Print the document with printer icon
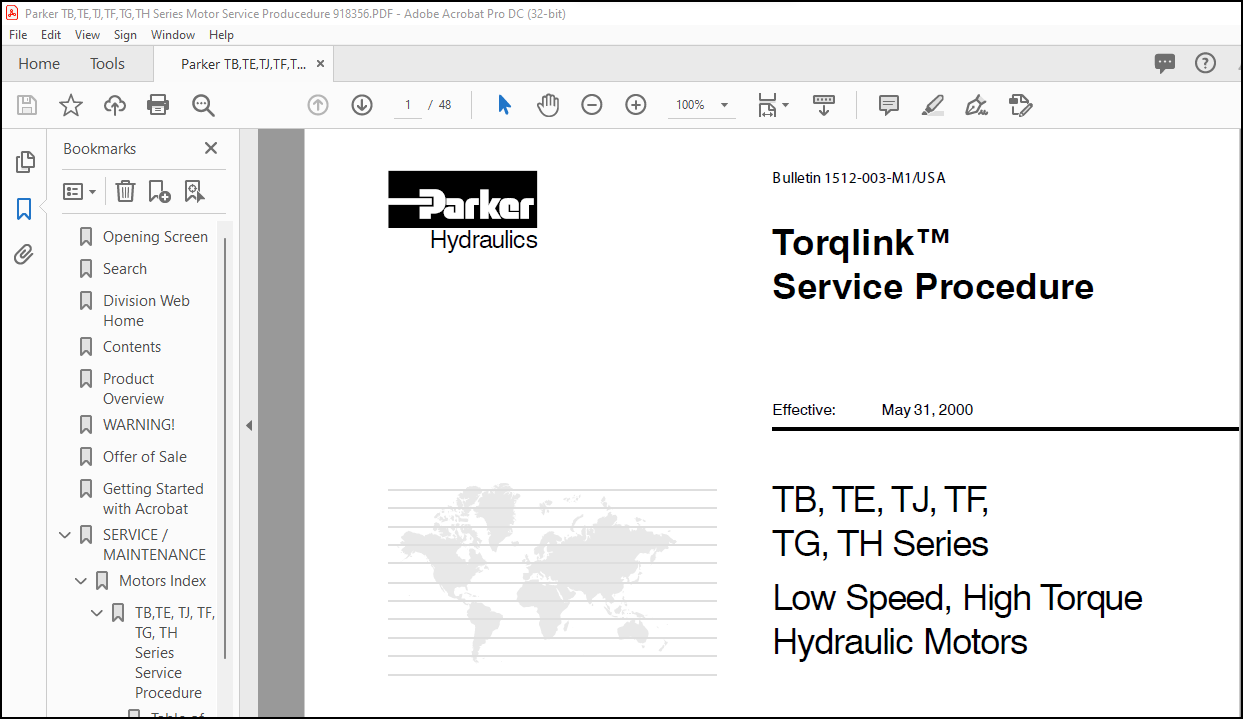The width and height of the screenshot is (1243, 719). coord(158,105)
